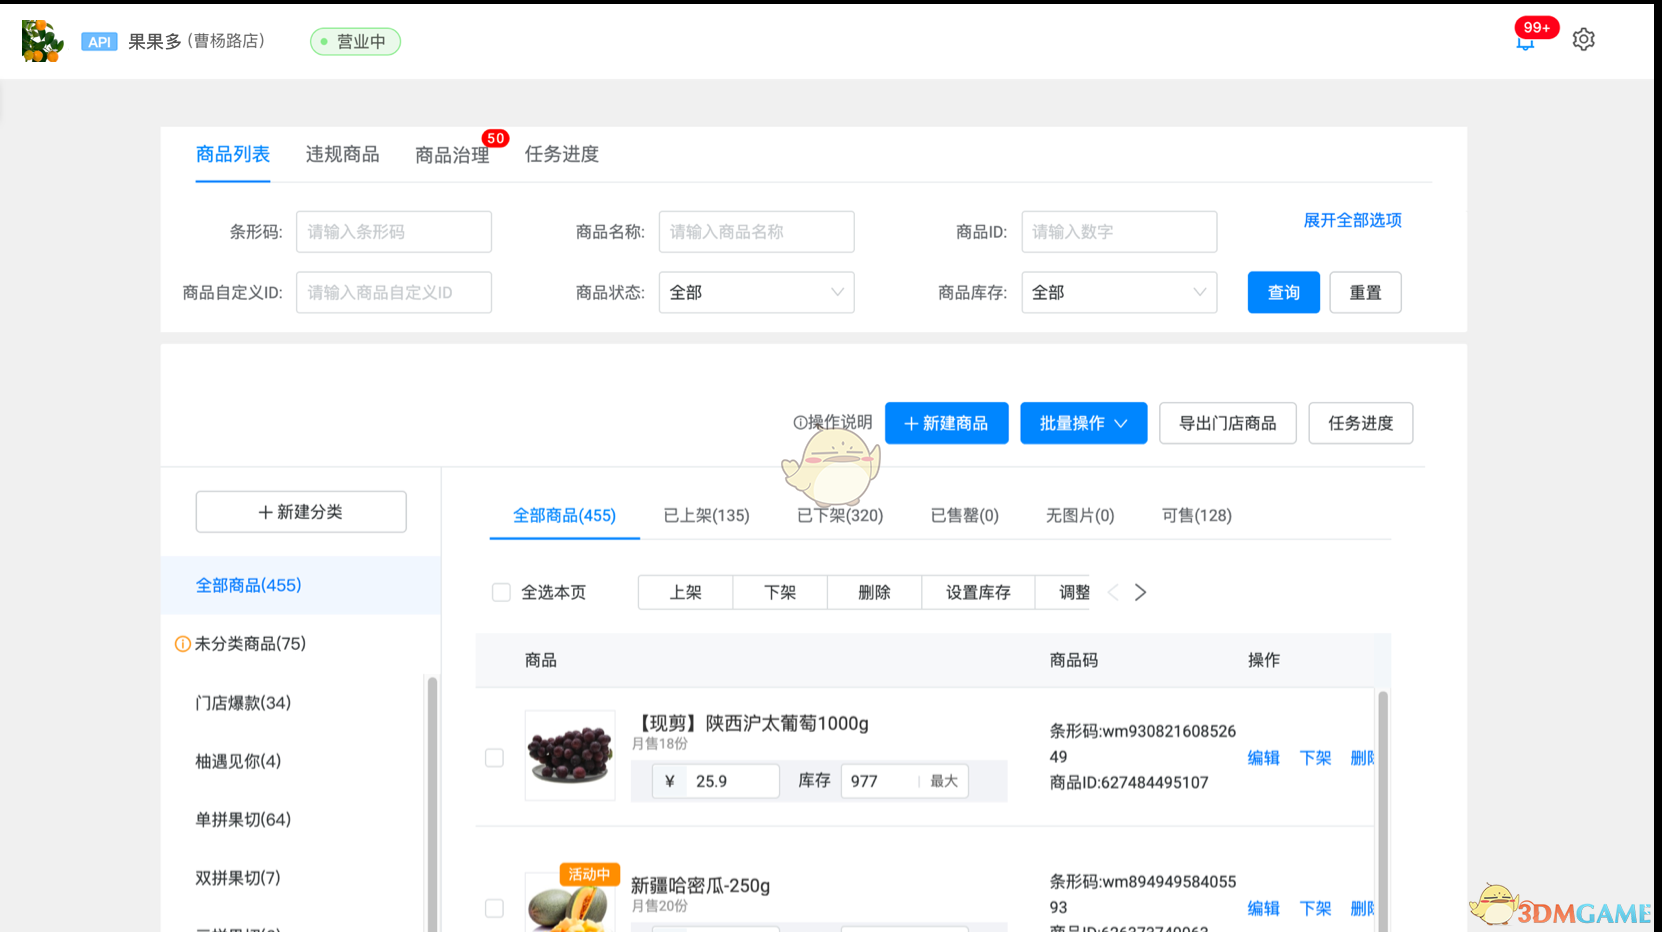Click the 查询 search button

[1283, 292]
